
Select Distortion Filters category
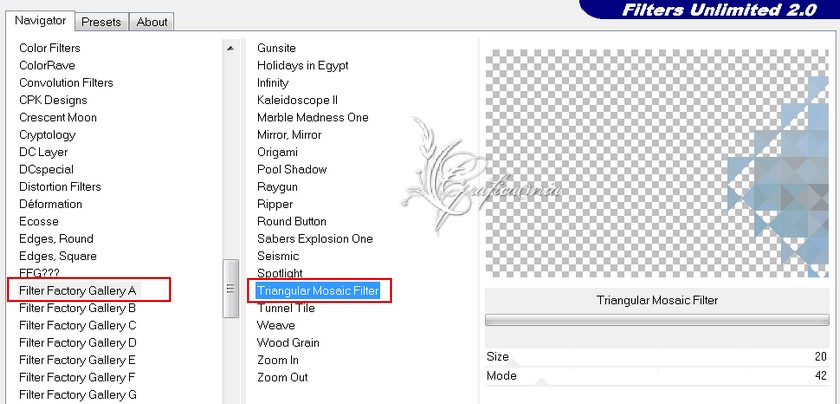tap(60, 187)
